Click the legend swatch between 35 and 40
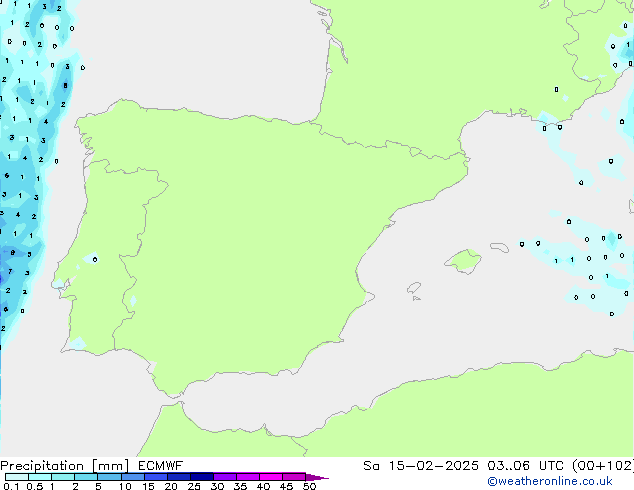634x490 pixels. tap(248, 477)
